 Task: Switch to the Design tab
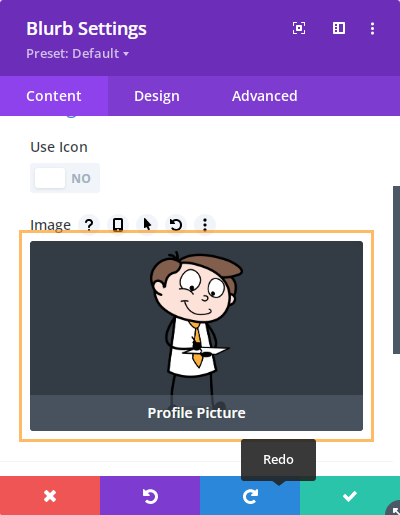coord(157,96)
